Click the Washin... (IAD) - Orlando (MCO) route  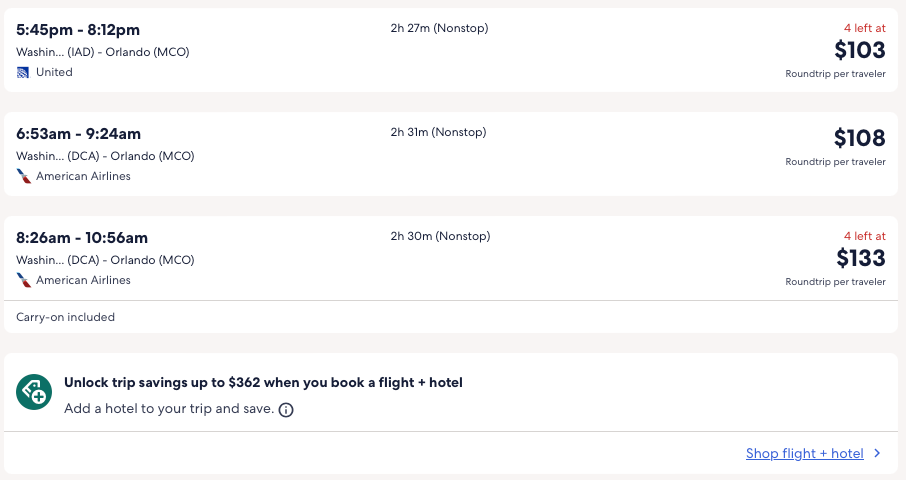[102, 52]
